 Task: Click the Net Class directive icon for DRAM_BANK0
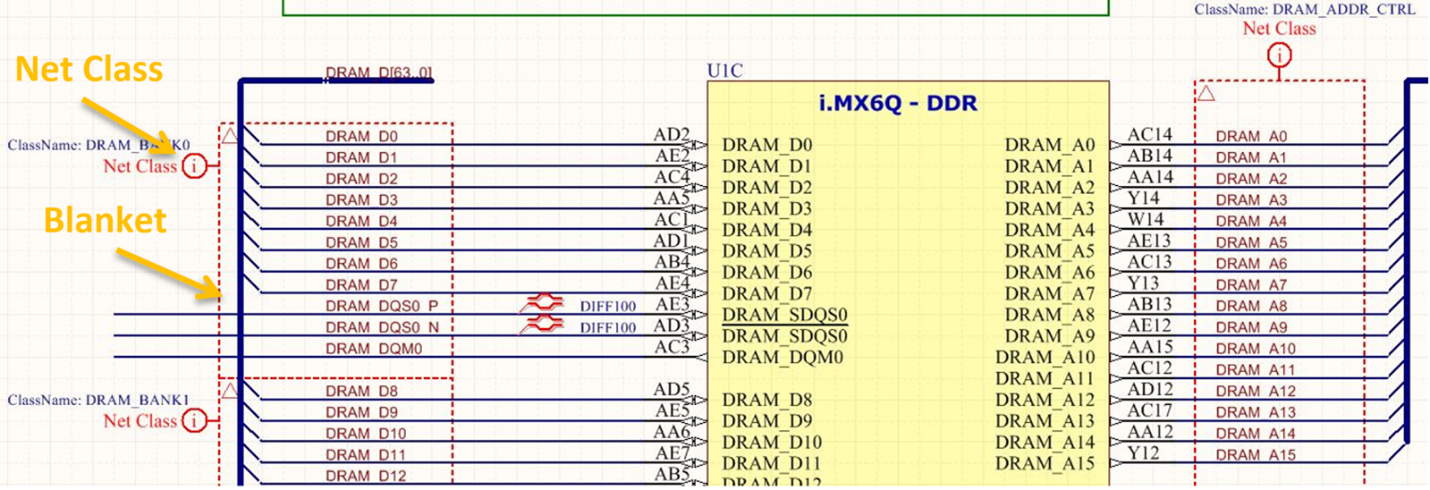click(196, 166)
